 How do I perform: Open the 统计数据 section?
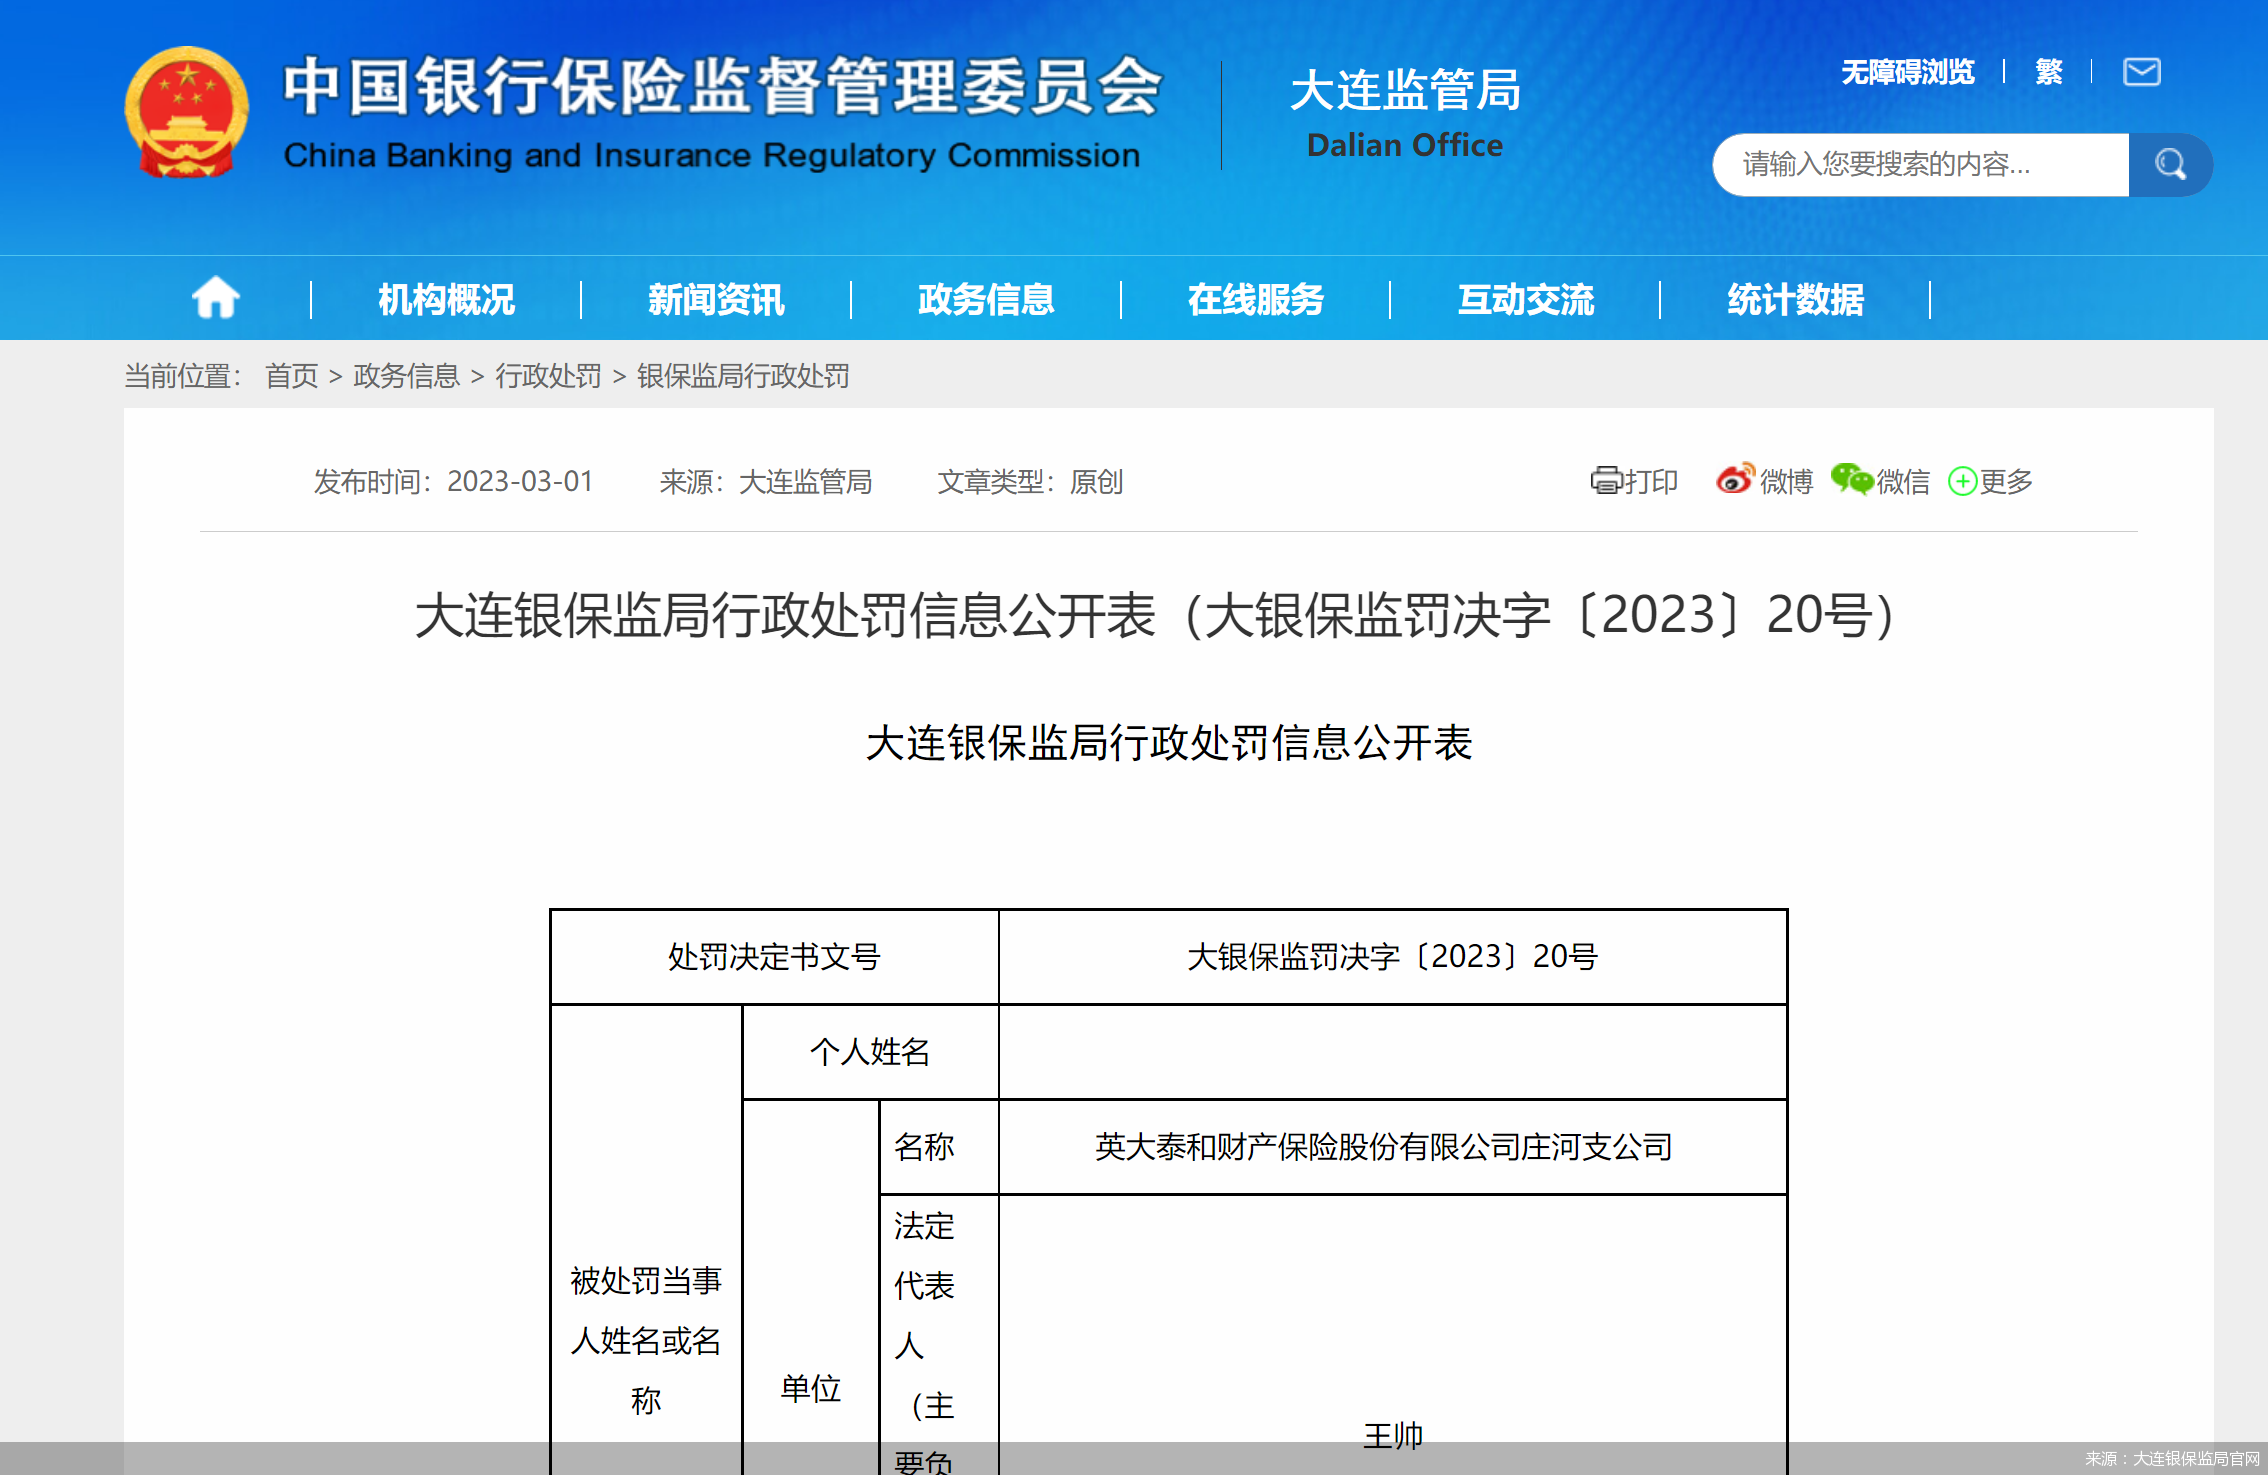pyautogui.click(x=1796, y=299)
